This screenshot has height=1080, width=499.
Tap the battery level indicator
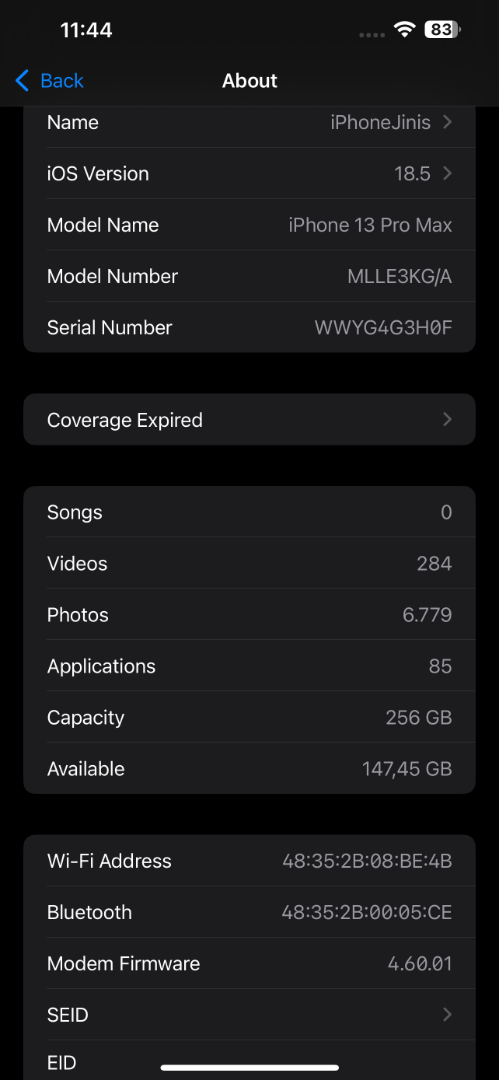(x=442, y=30)
